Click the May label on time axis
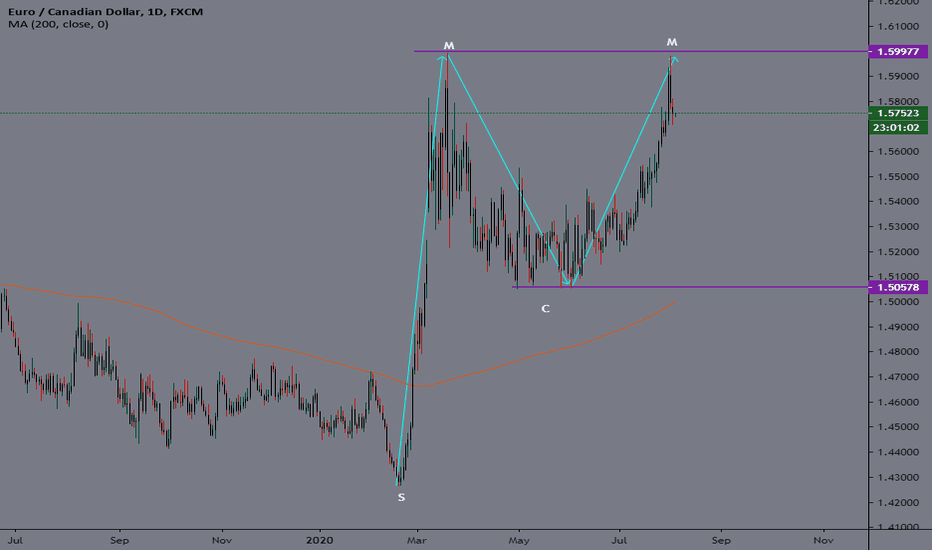 519,540
